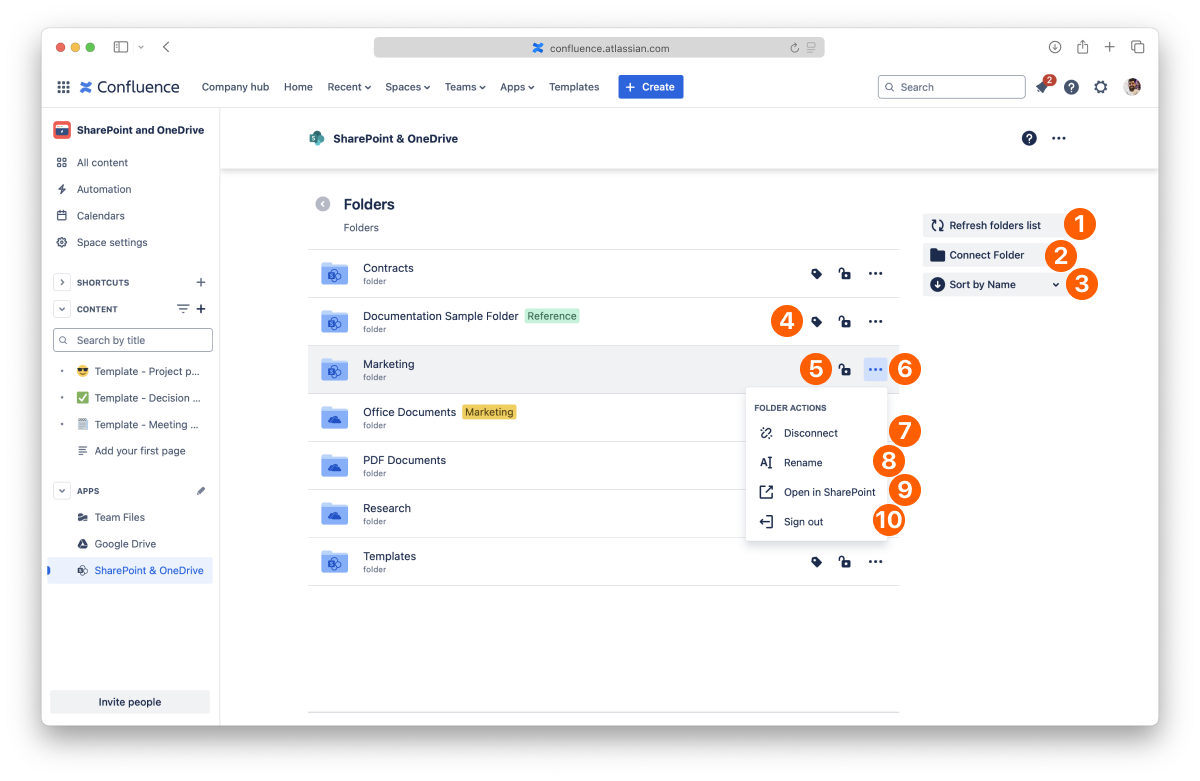Screen dimensions: 1200x781
Task: Open the notifications bell icon
Action: point(1042,88)
